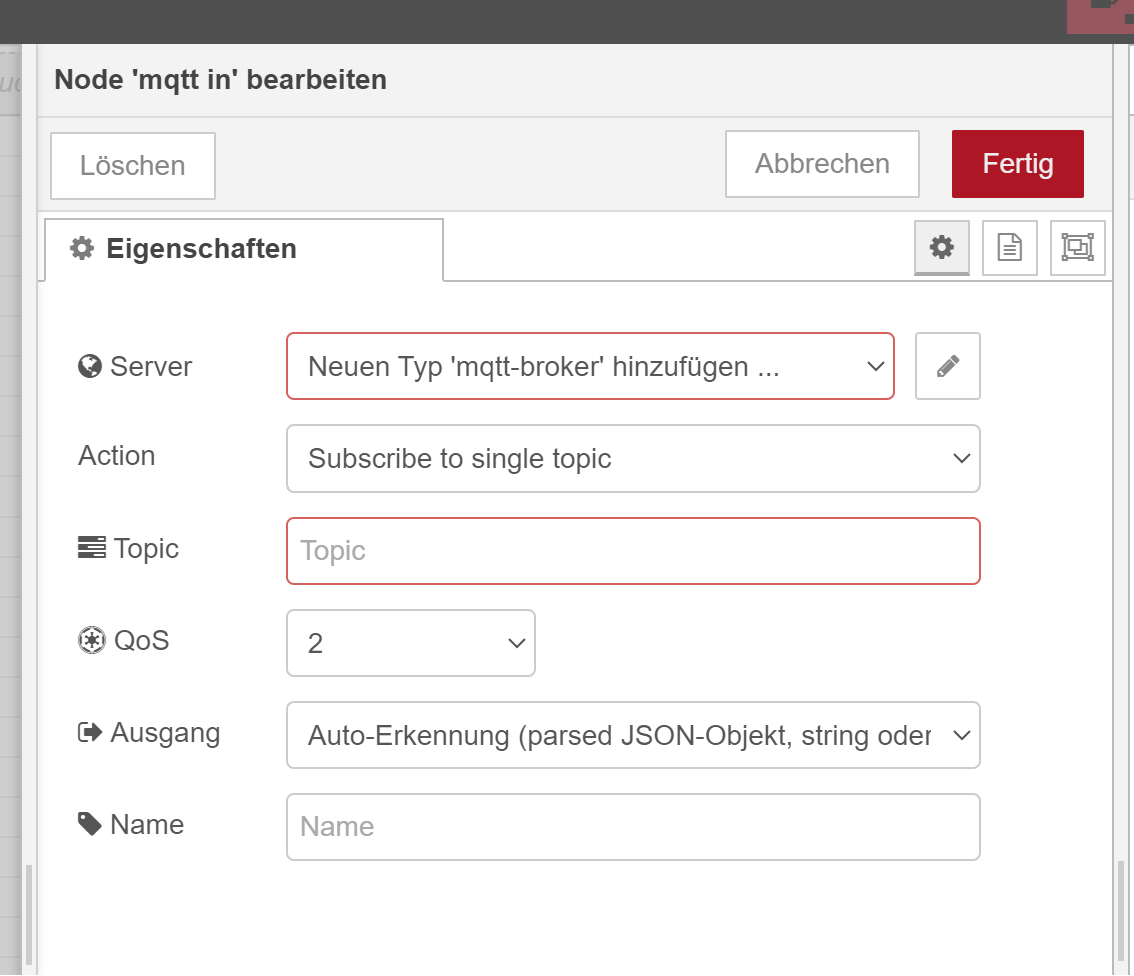Click the Löschen button
This screenshot has height=976, width=1134.
(132, 166)
